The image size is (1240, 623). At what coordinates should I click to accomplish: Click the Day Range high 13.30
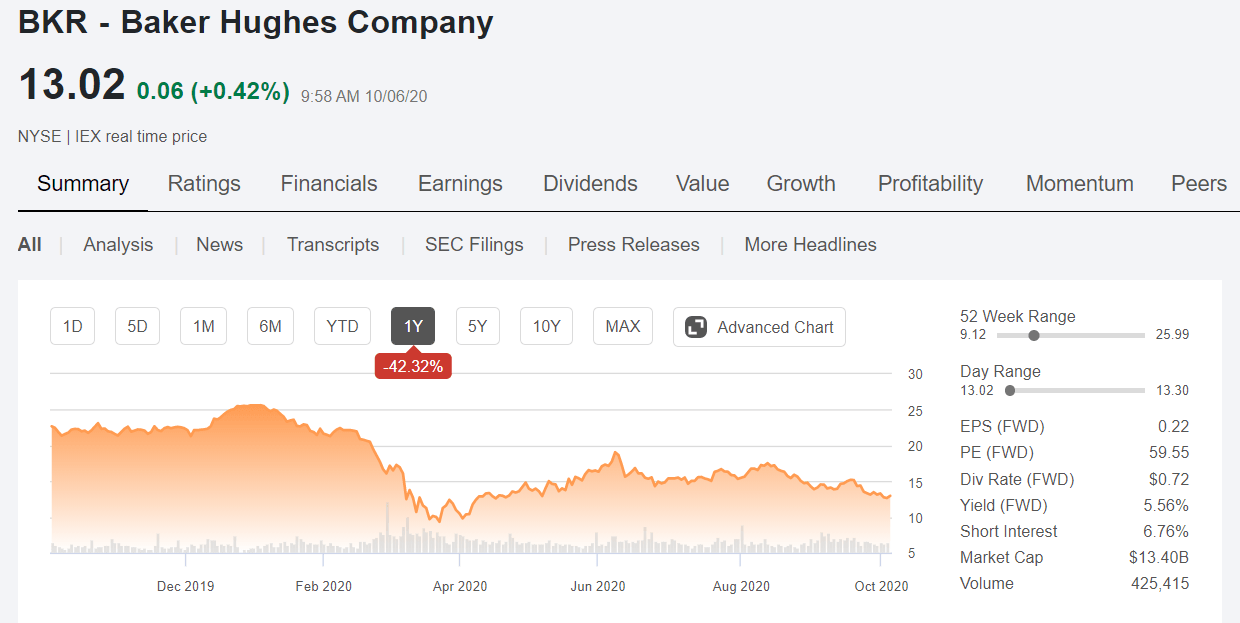pos(1172,390)
